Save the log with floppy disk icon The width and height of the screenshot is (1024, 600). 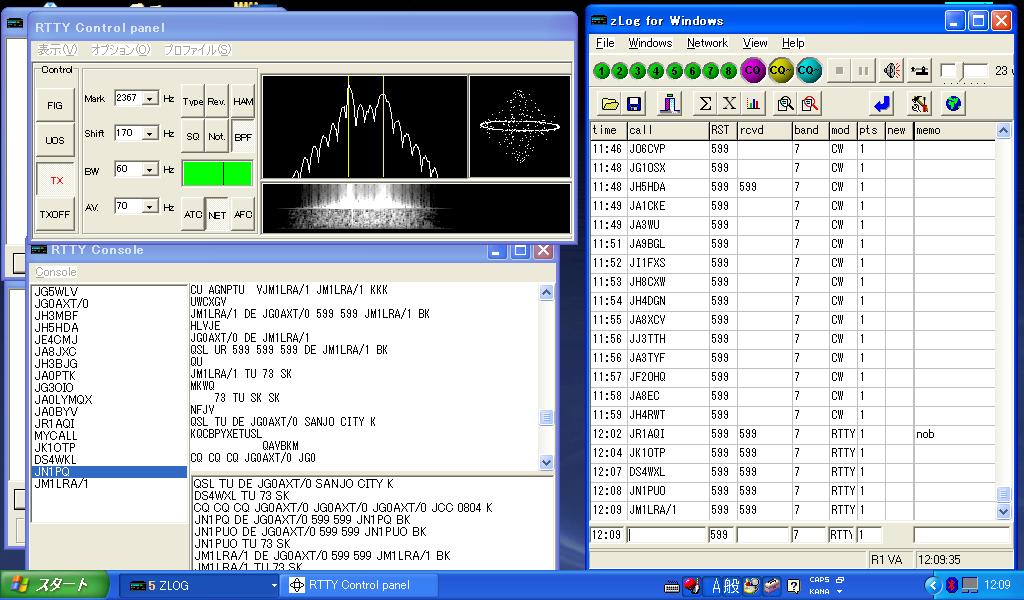[x=633, y=104]
